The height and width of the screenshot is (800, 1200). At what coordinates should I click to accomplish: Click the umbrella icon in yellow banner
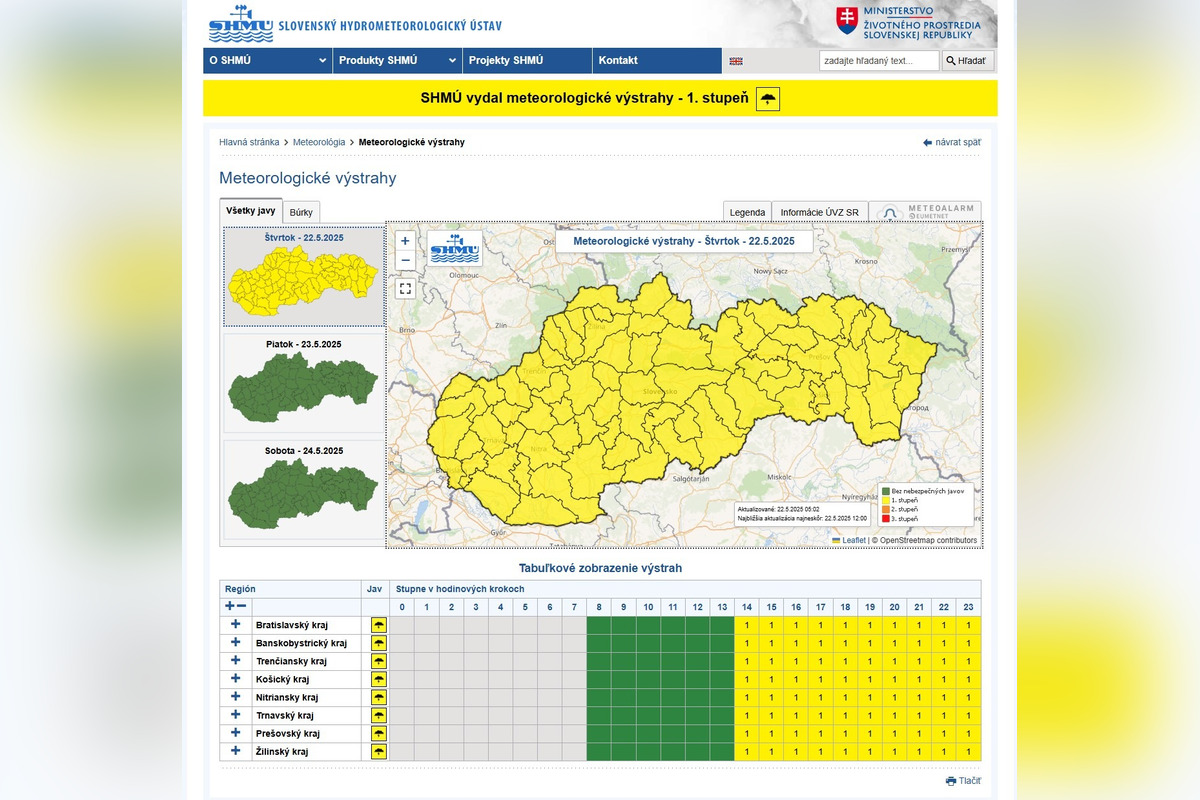click(x=768, y=98)
